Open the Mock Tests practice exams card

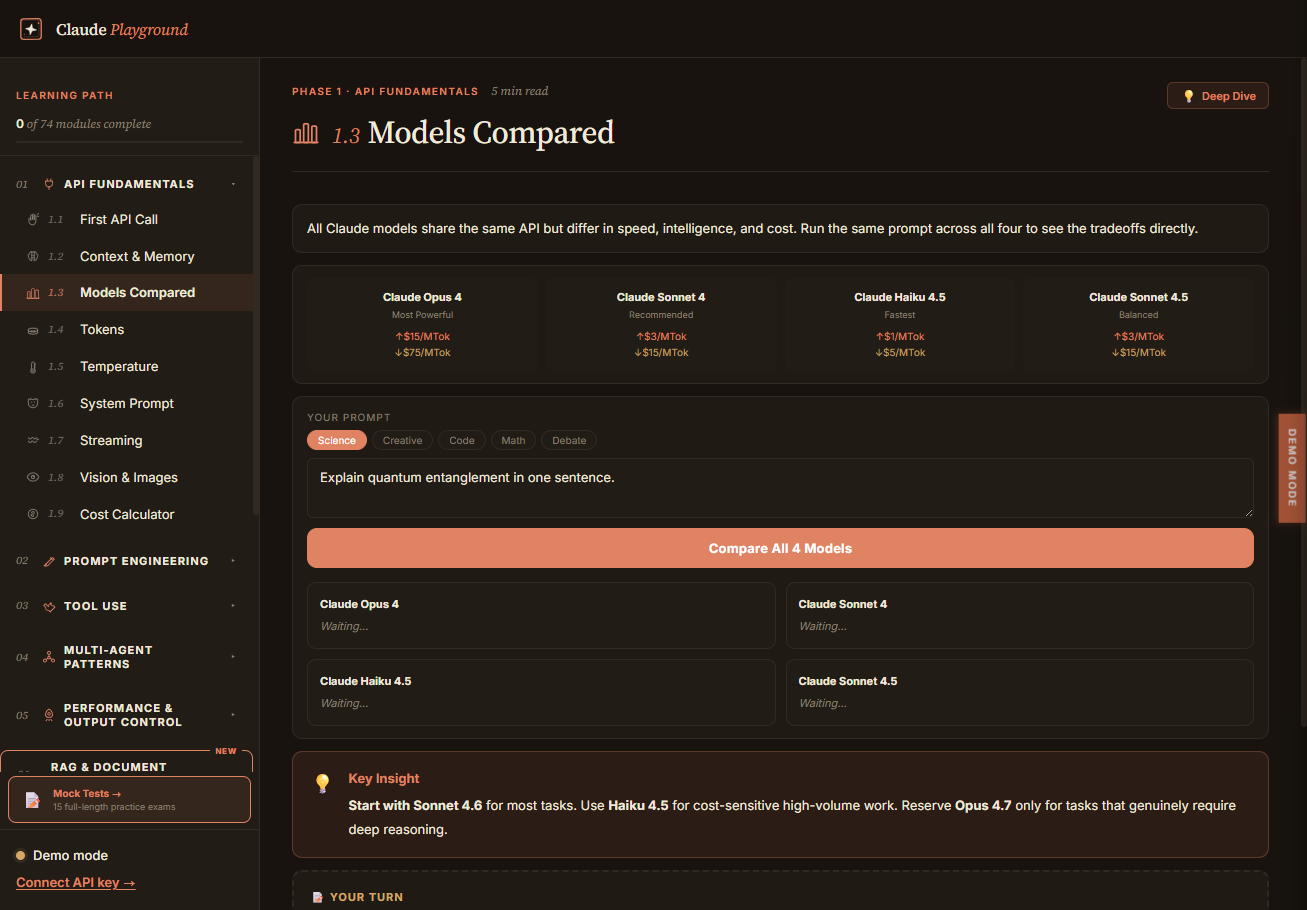(x=129, y=800)
